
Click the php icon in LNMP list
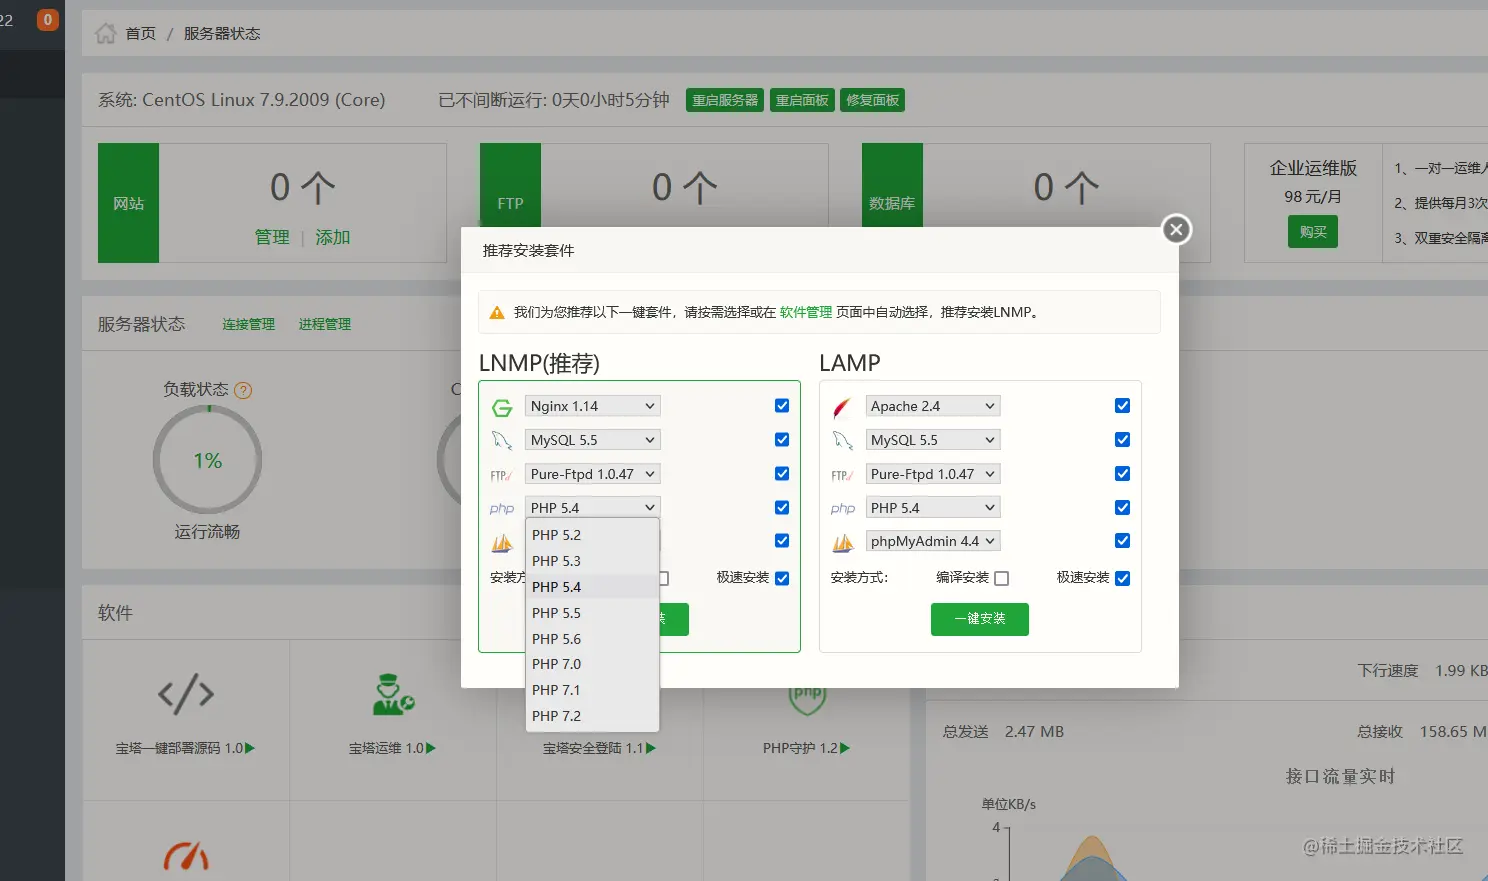[502, 509]
